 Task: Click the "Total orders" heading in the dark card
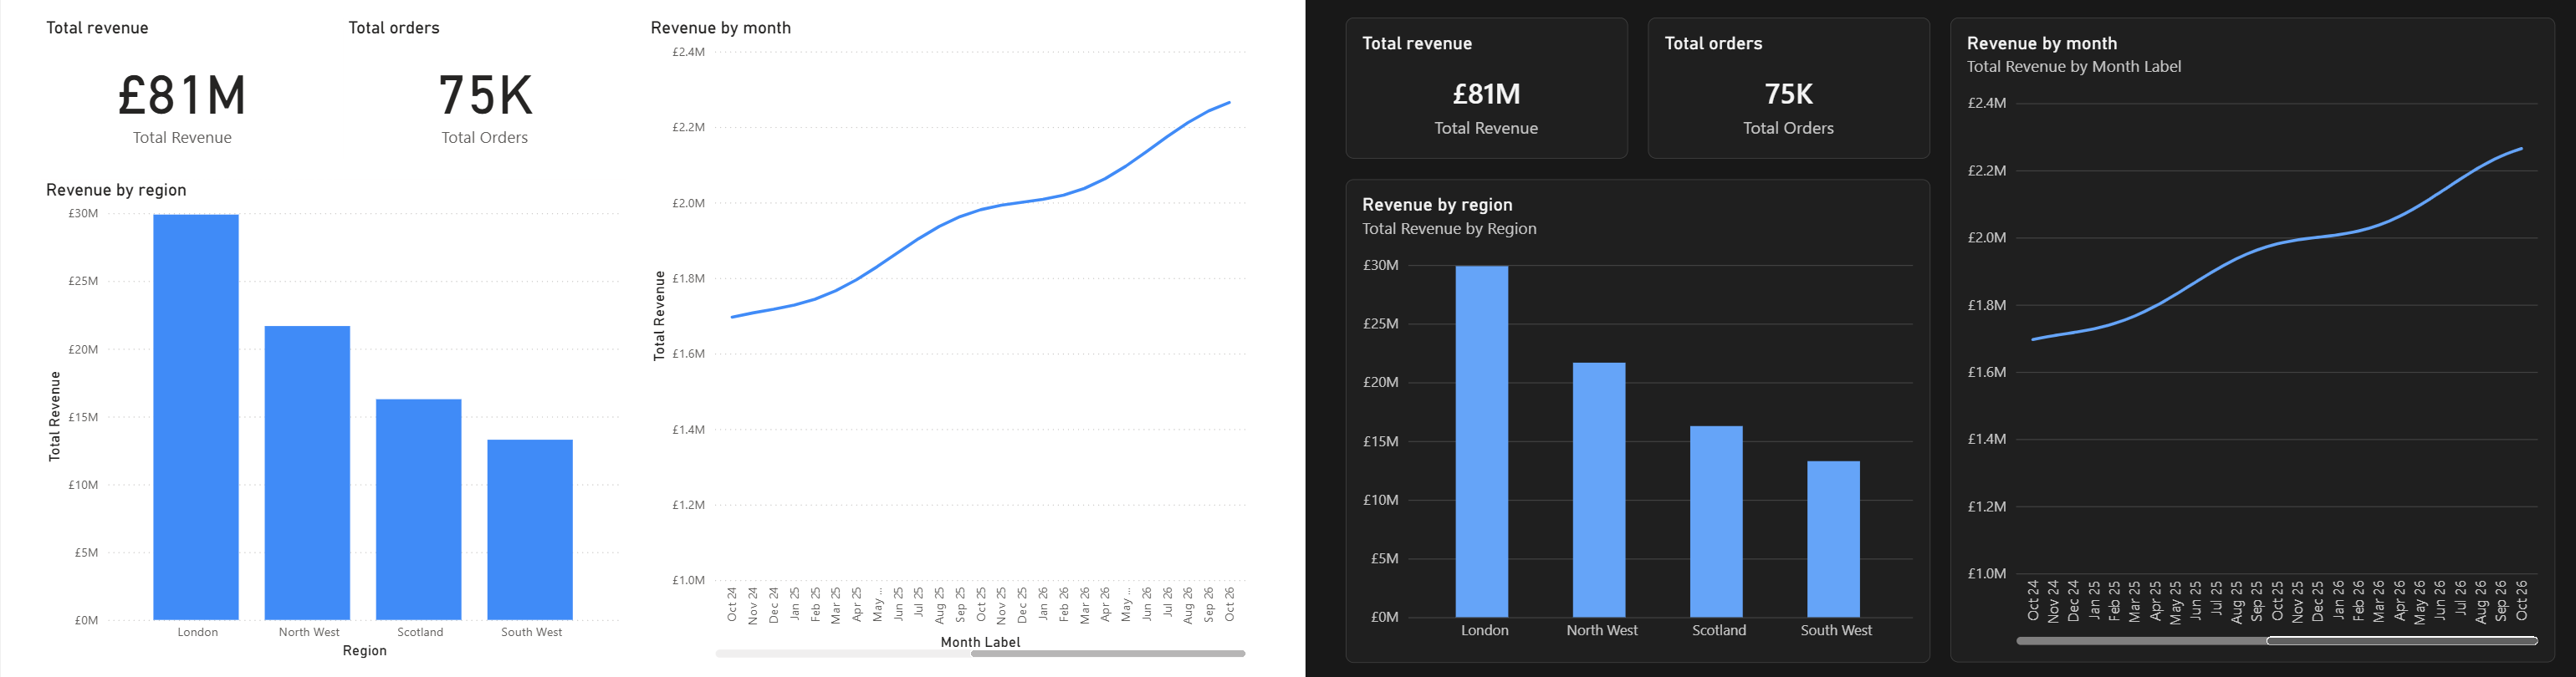pyautogui.click(x=1713, y=44)
